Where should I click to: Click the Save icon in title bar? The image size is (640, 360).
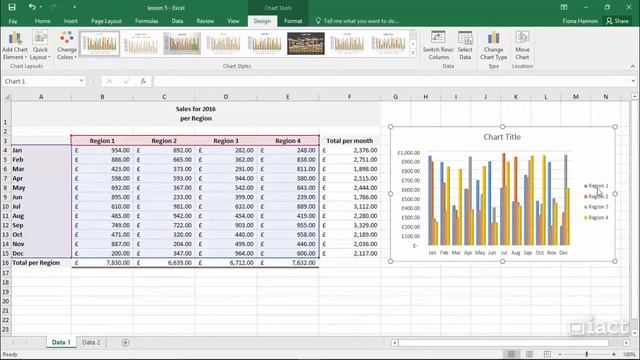[12, 7]
